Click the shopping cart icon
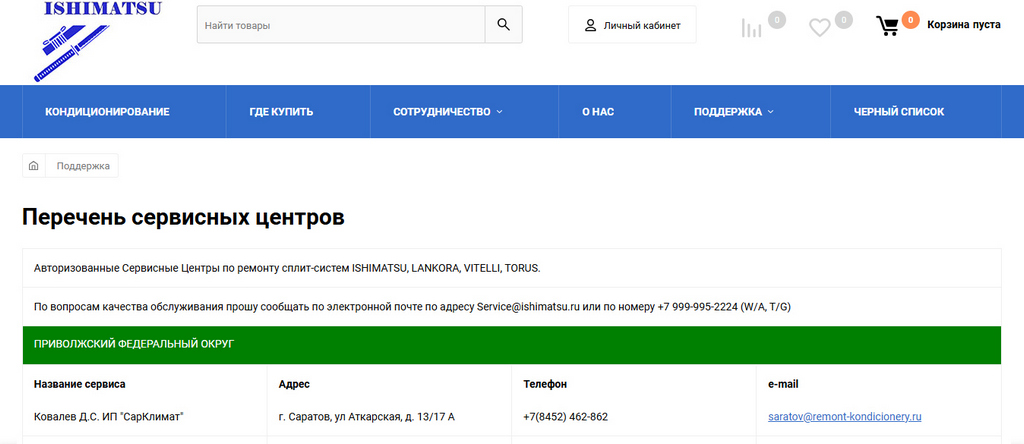Screen dimensions: 1024x444 (888, 26)
